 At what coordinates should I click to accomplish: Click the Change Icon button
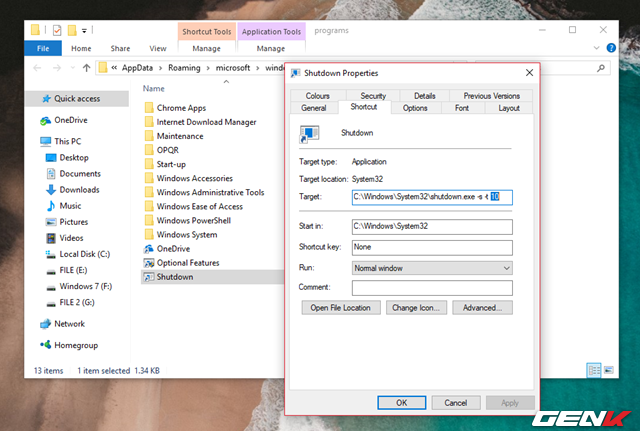(x=416, y=308)
